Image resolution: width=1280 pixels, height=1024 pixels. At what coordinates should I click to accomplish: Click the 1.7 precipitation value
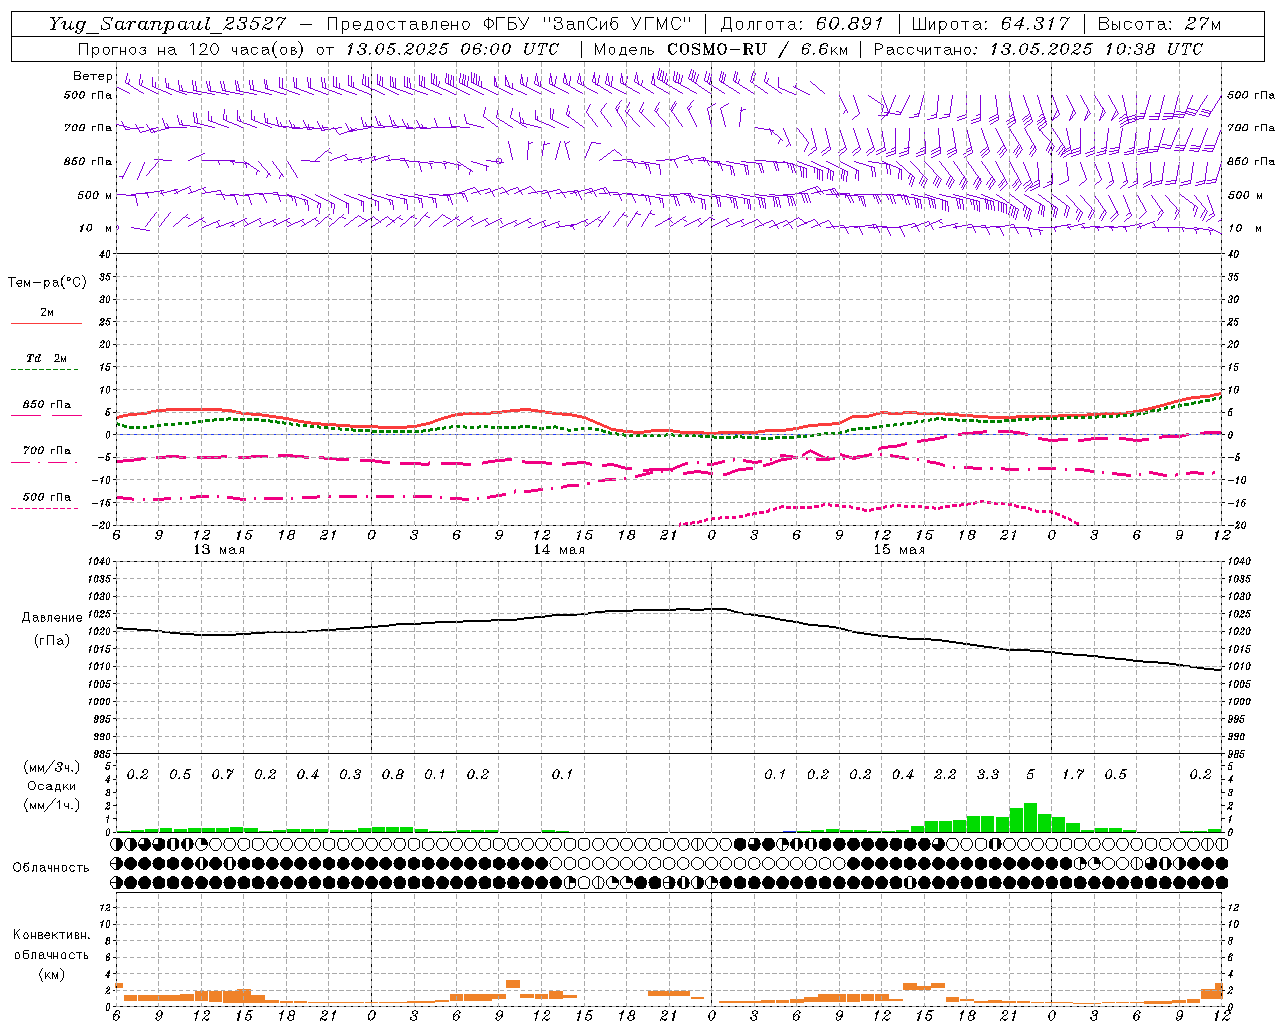1073,775
